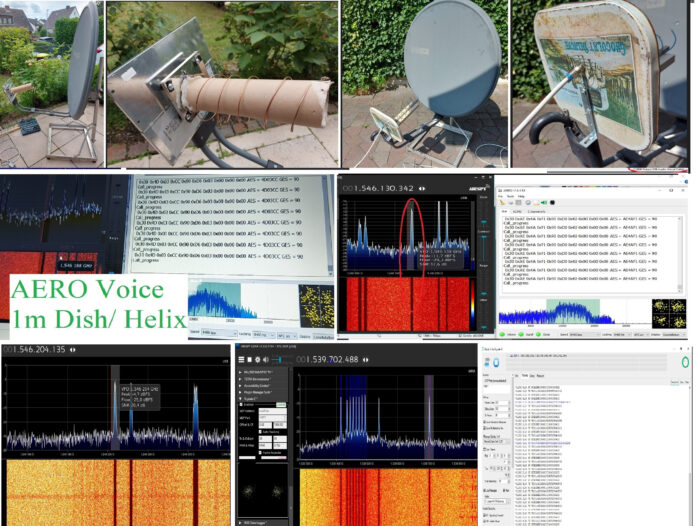The height and width of the screenshot is (526, 700).
Task: Click the vertical scrollbar of the decoder message list
Action: coord(690,455)
